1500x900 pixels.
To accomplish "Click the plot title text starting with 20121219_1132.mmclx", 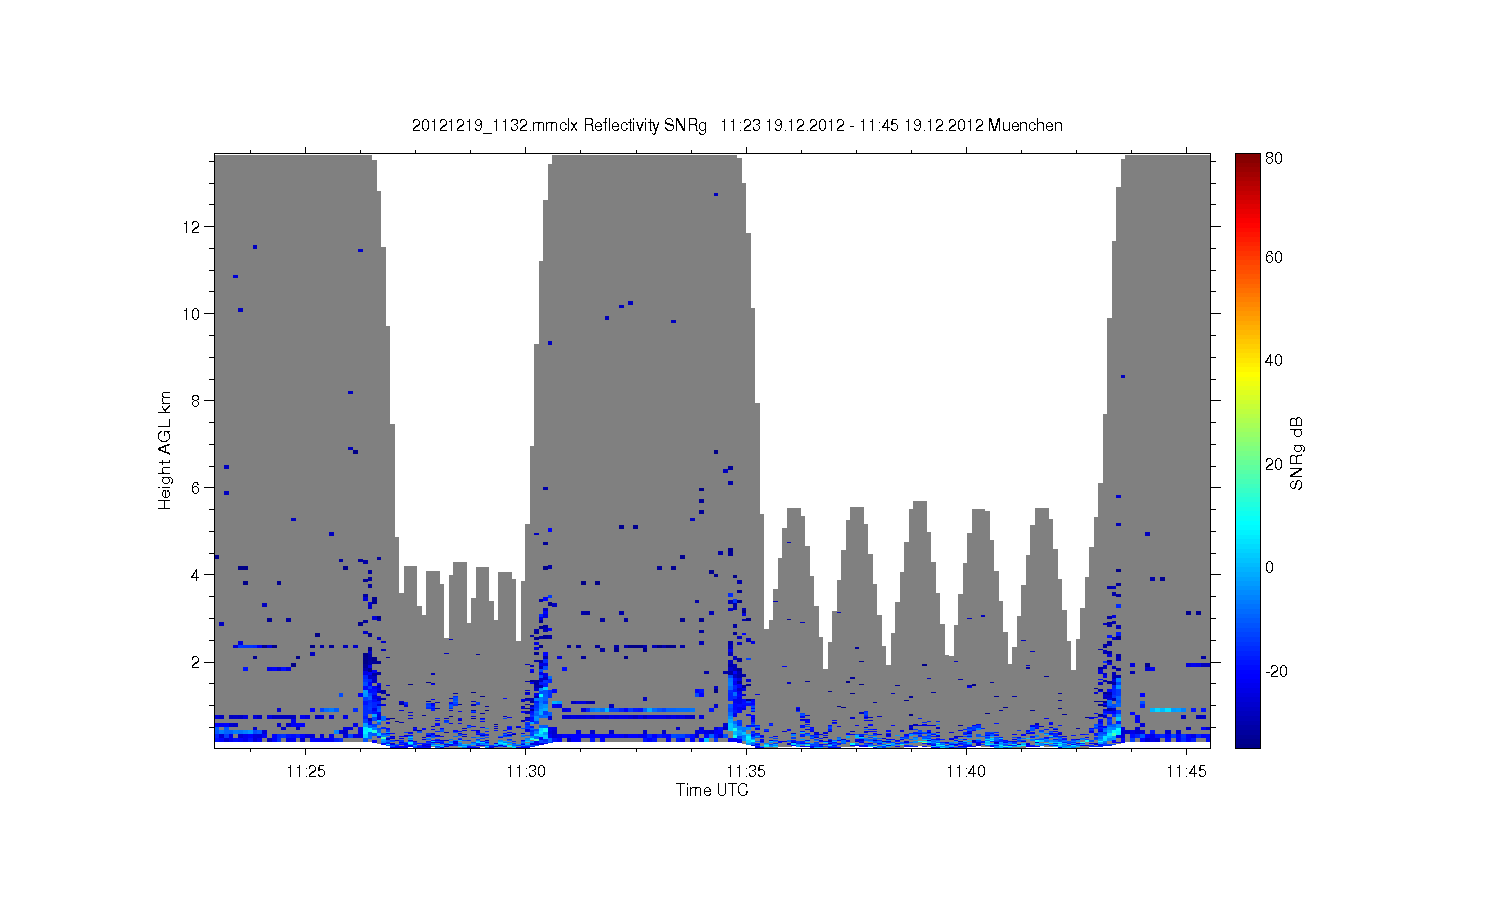I will pos(737,125).
